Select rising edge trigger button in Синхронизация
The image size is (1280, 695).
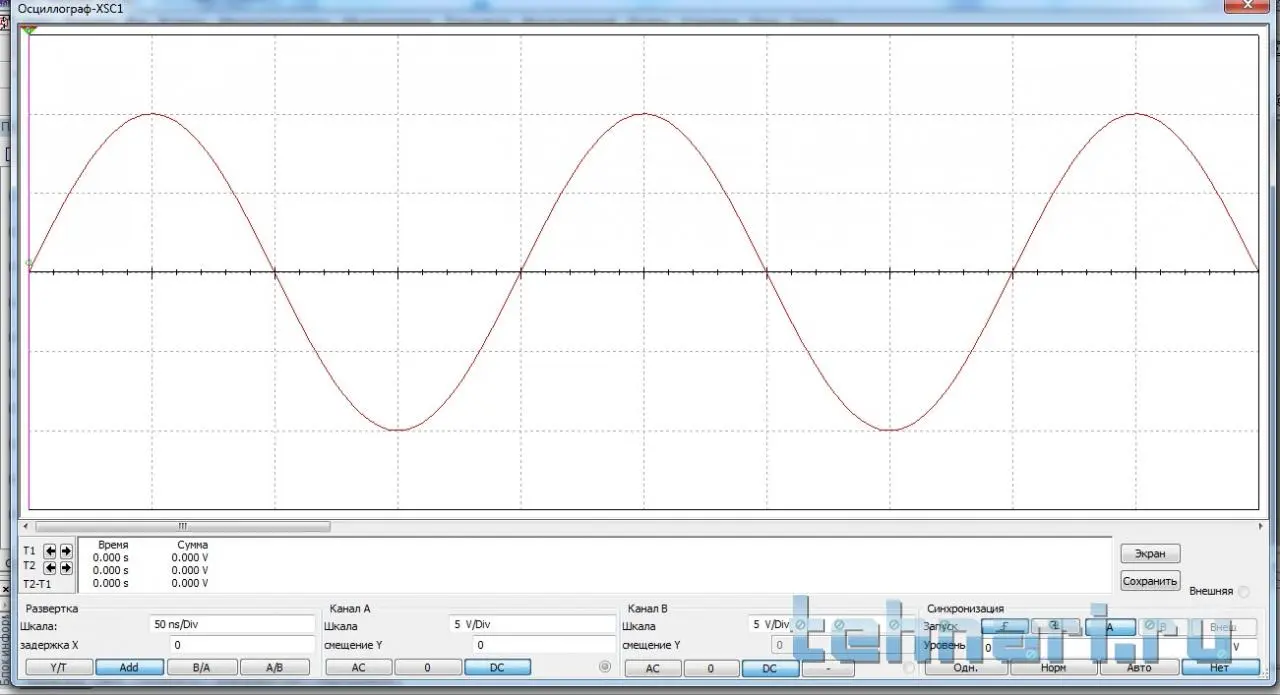1005,627
